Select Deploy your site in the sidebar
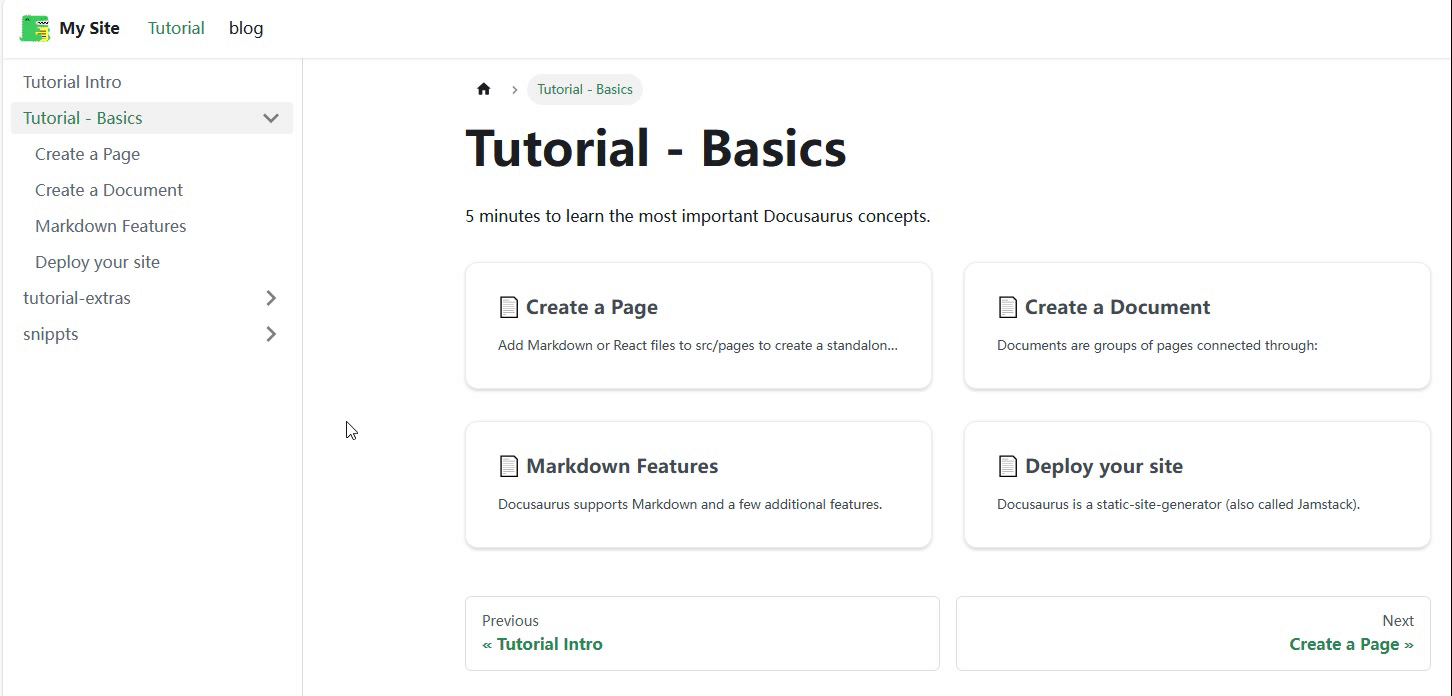 click(x=158, y=262)
